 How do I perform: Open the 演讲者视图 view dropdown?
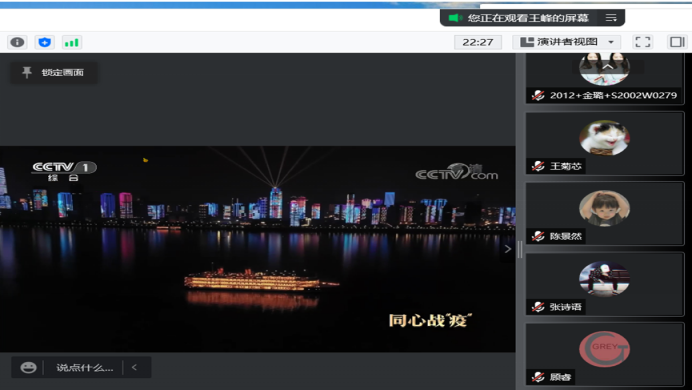(567, 42)
